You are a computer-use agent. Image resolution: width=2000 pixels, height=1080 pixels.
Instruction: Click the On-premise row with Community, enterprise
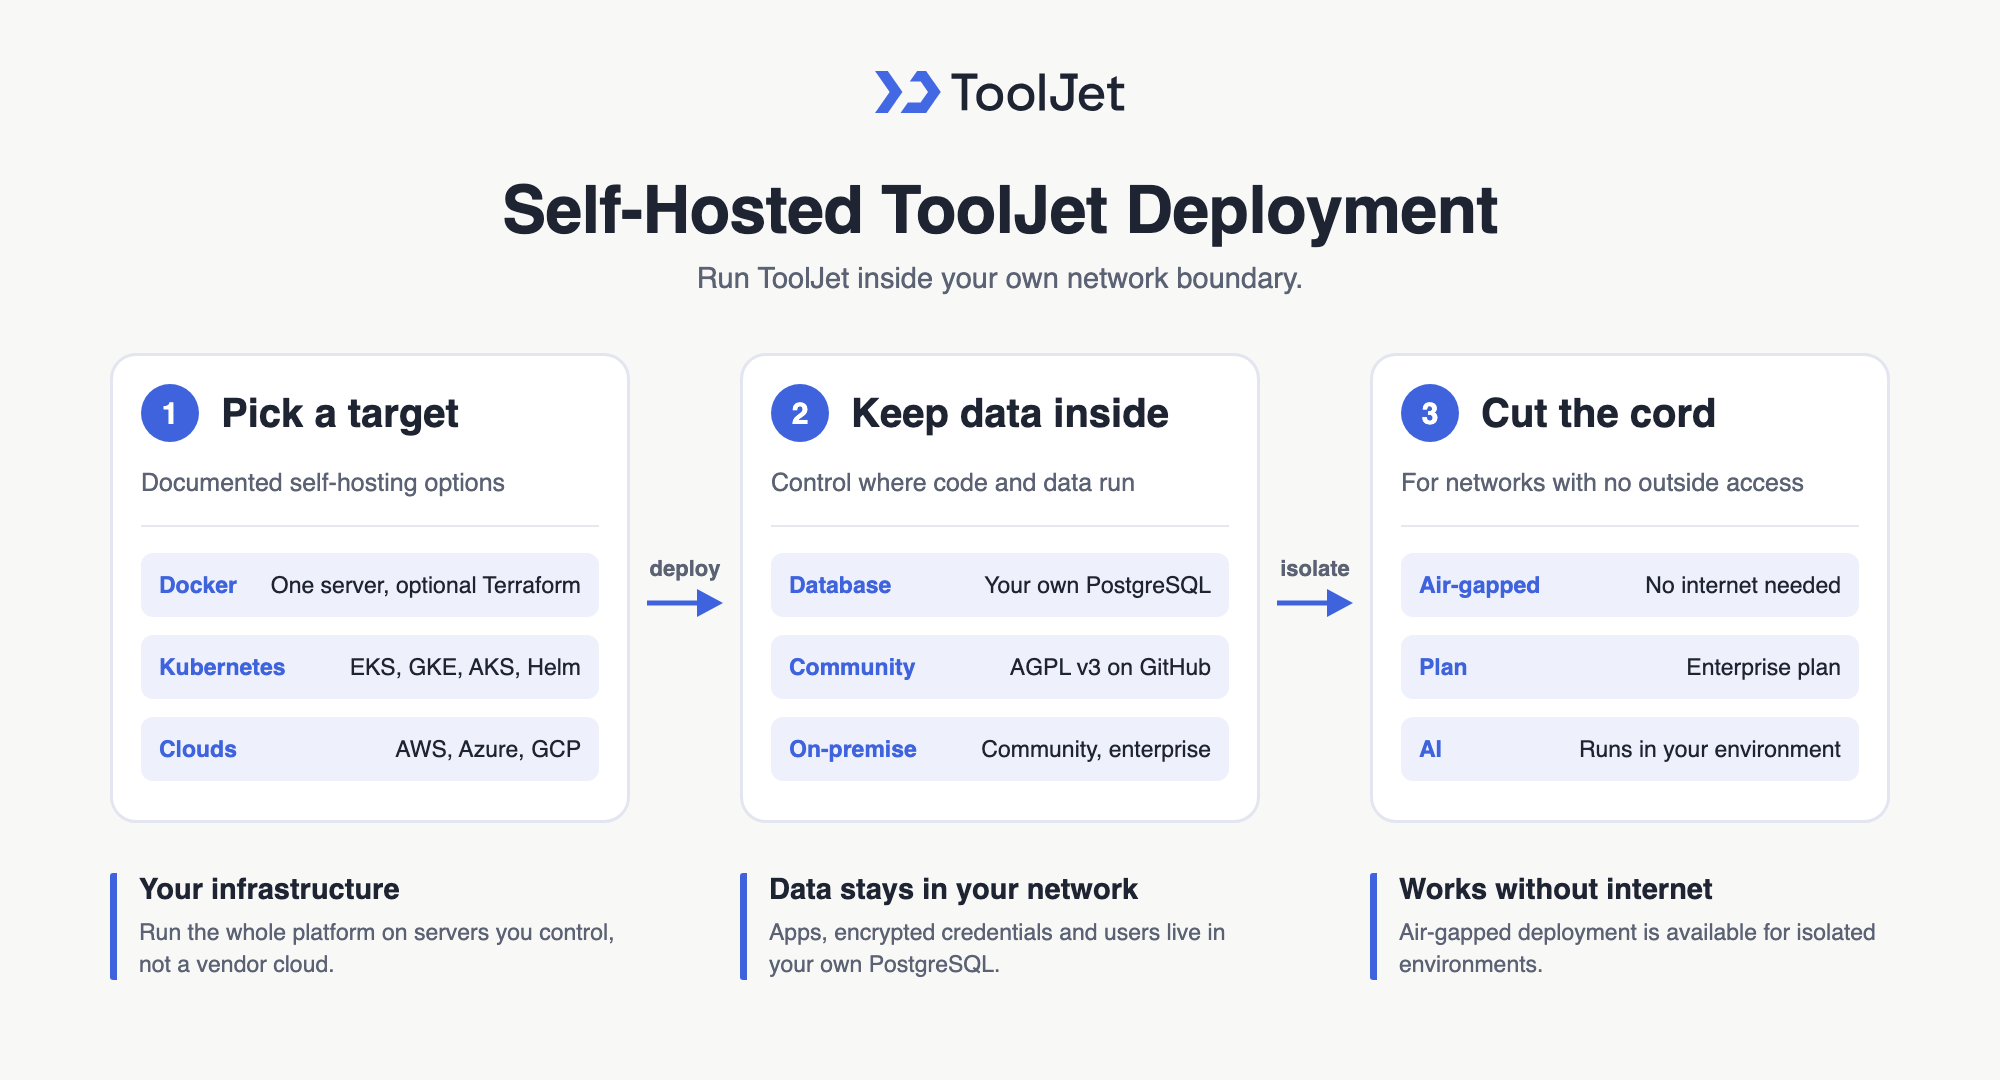tap(1000, 749)
